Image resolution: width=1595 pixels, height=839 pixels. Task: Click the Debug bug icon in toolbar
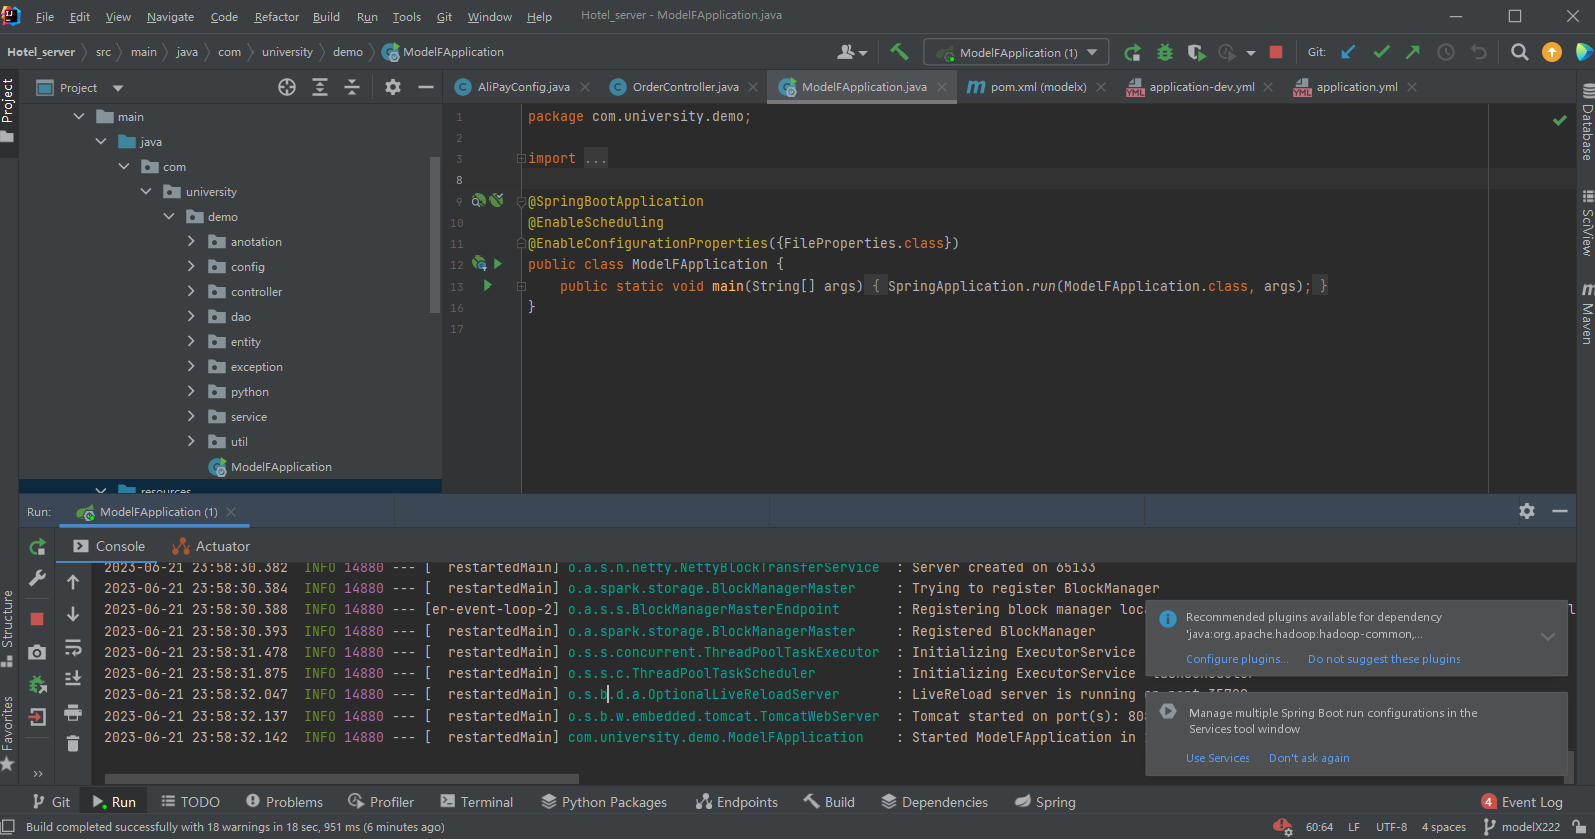(x=1165, y=52)
